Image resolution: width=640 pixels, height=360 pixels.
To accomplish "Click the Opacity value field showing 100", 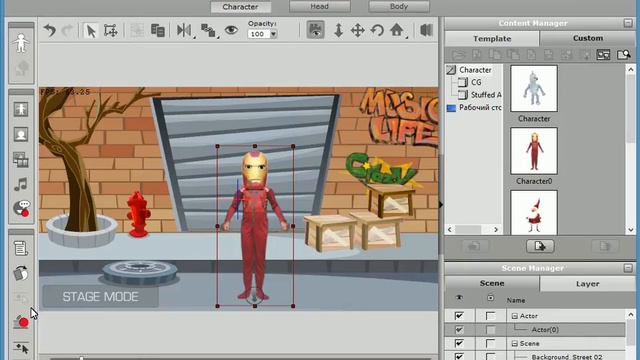I will (258, 34).
